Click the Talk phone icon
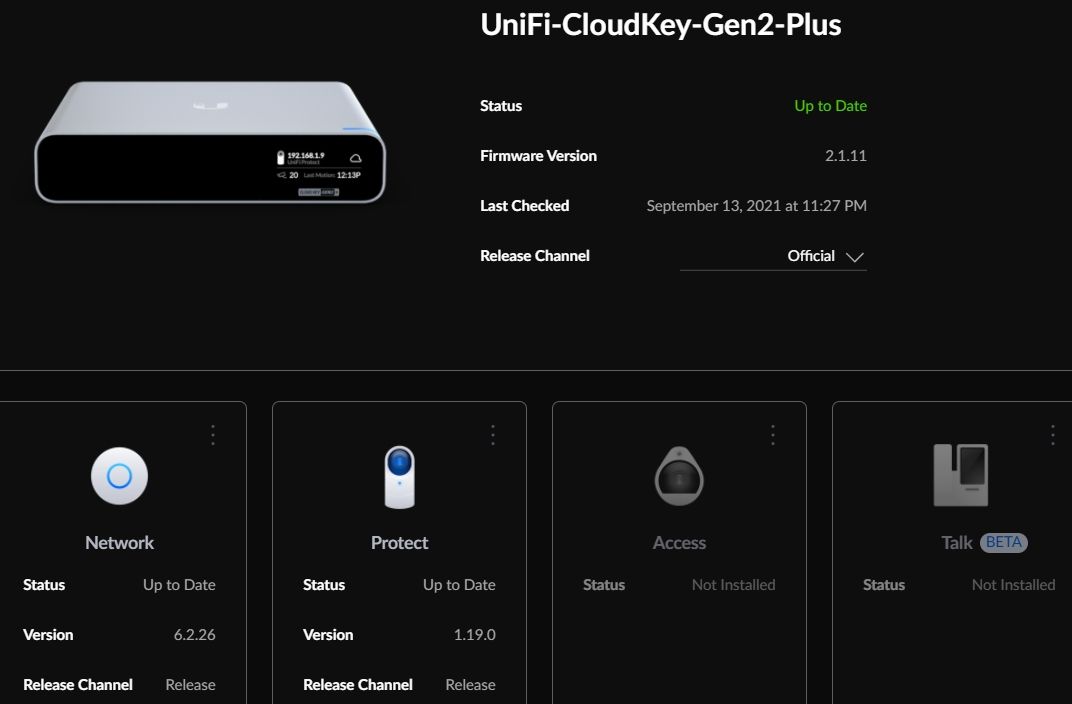The height and width of the screenshot is (704, 1072). point(960,476)
